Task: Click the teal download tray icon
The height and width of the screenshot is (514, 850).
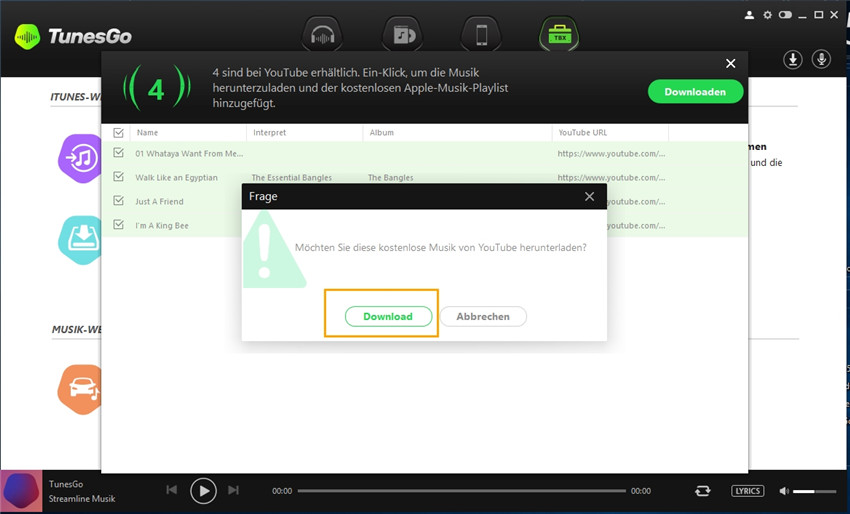Action: [81, 240]
